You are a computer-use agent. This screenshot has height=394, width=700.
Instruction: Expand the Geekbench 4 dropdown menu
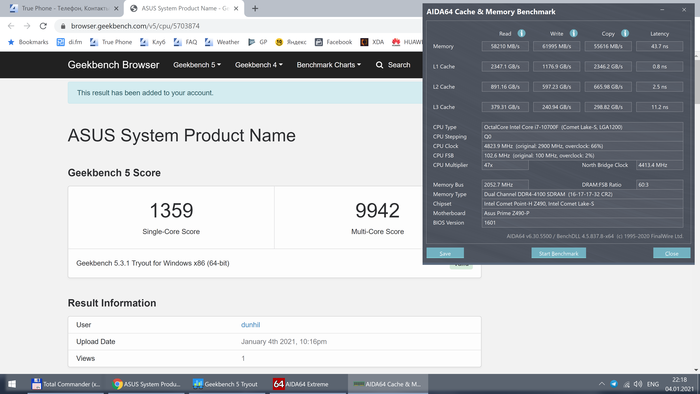tap(258, 65)
